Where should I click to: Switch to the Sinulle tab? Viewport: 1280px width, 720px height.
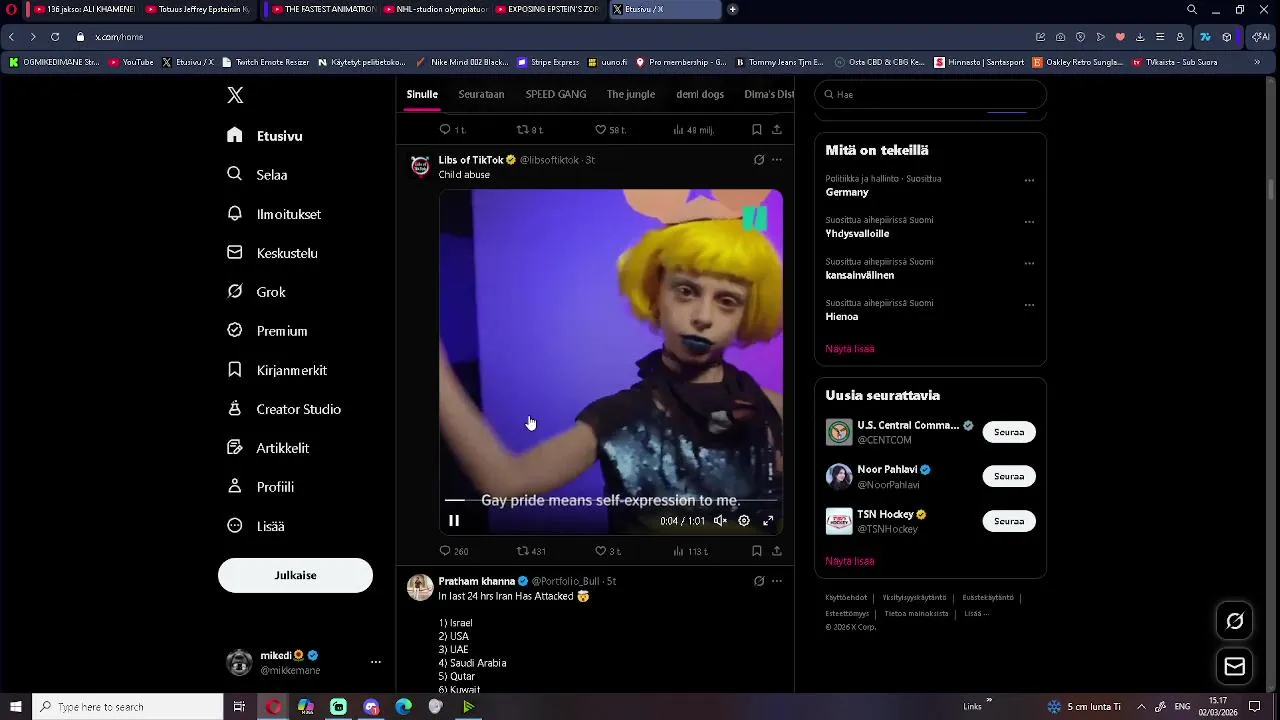422,94
